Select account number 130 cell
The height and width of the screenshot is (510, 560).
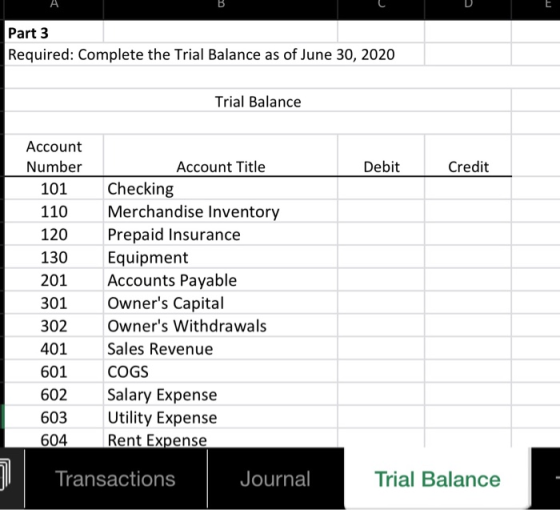pos(54,257)
